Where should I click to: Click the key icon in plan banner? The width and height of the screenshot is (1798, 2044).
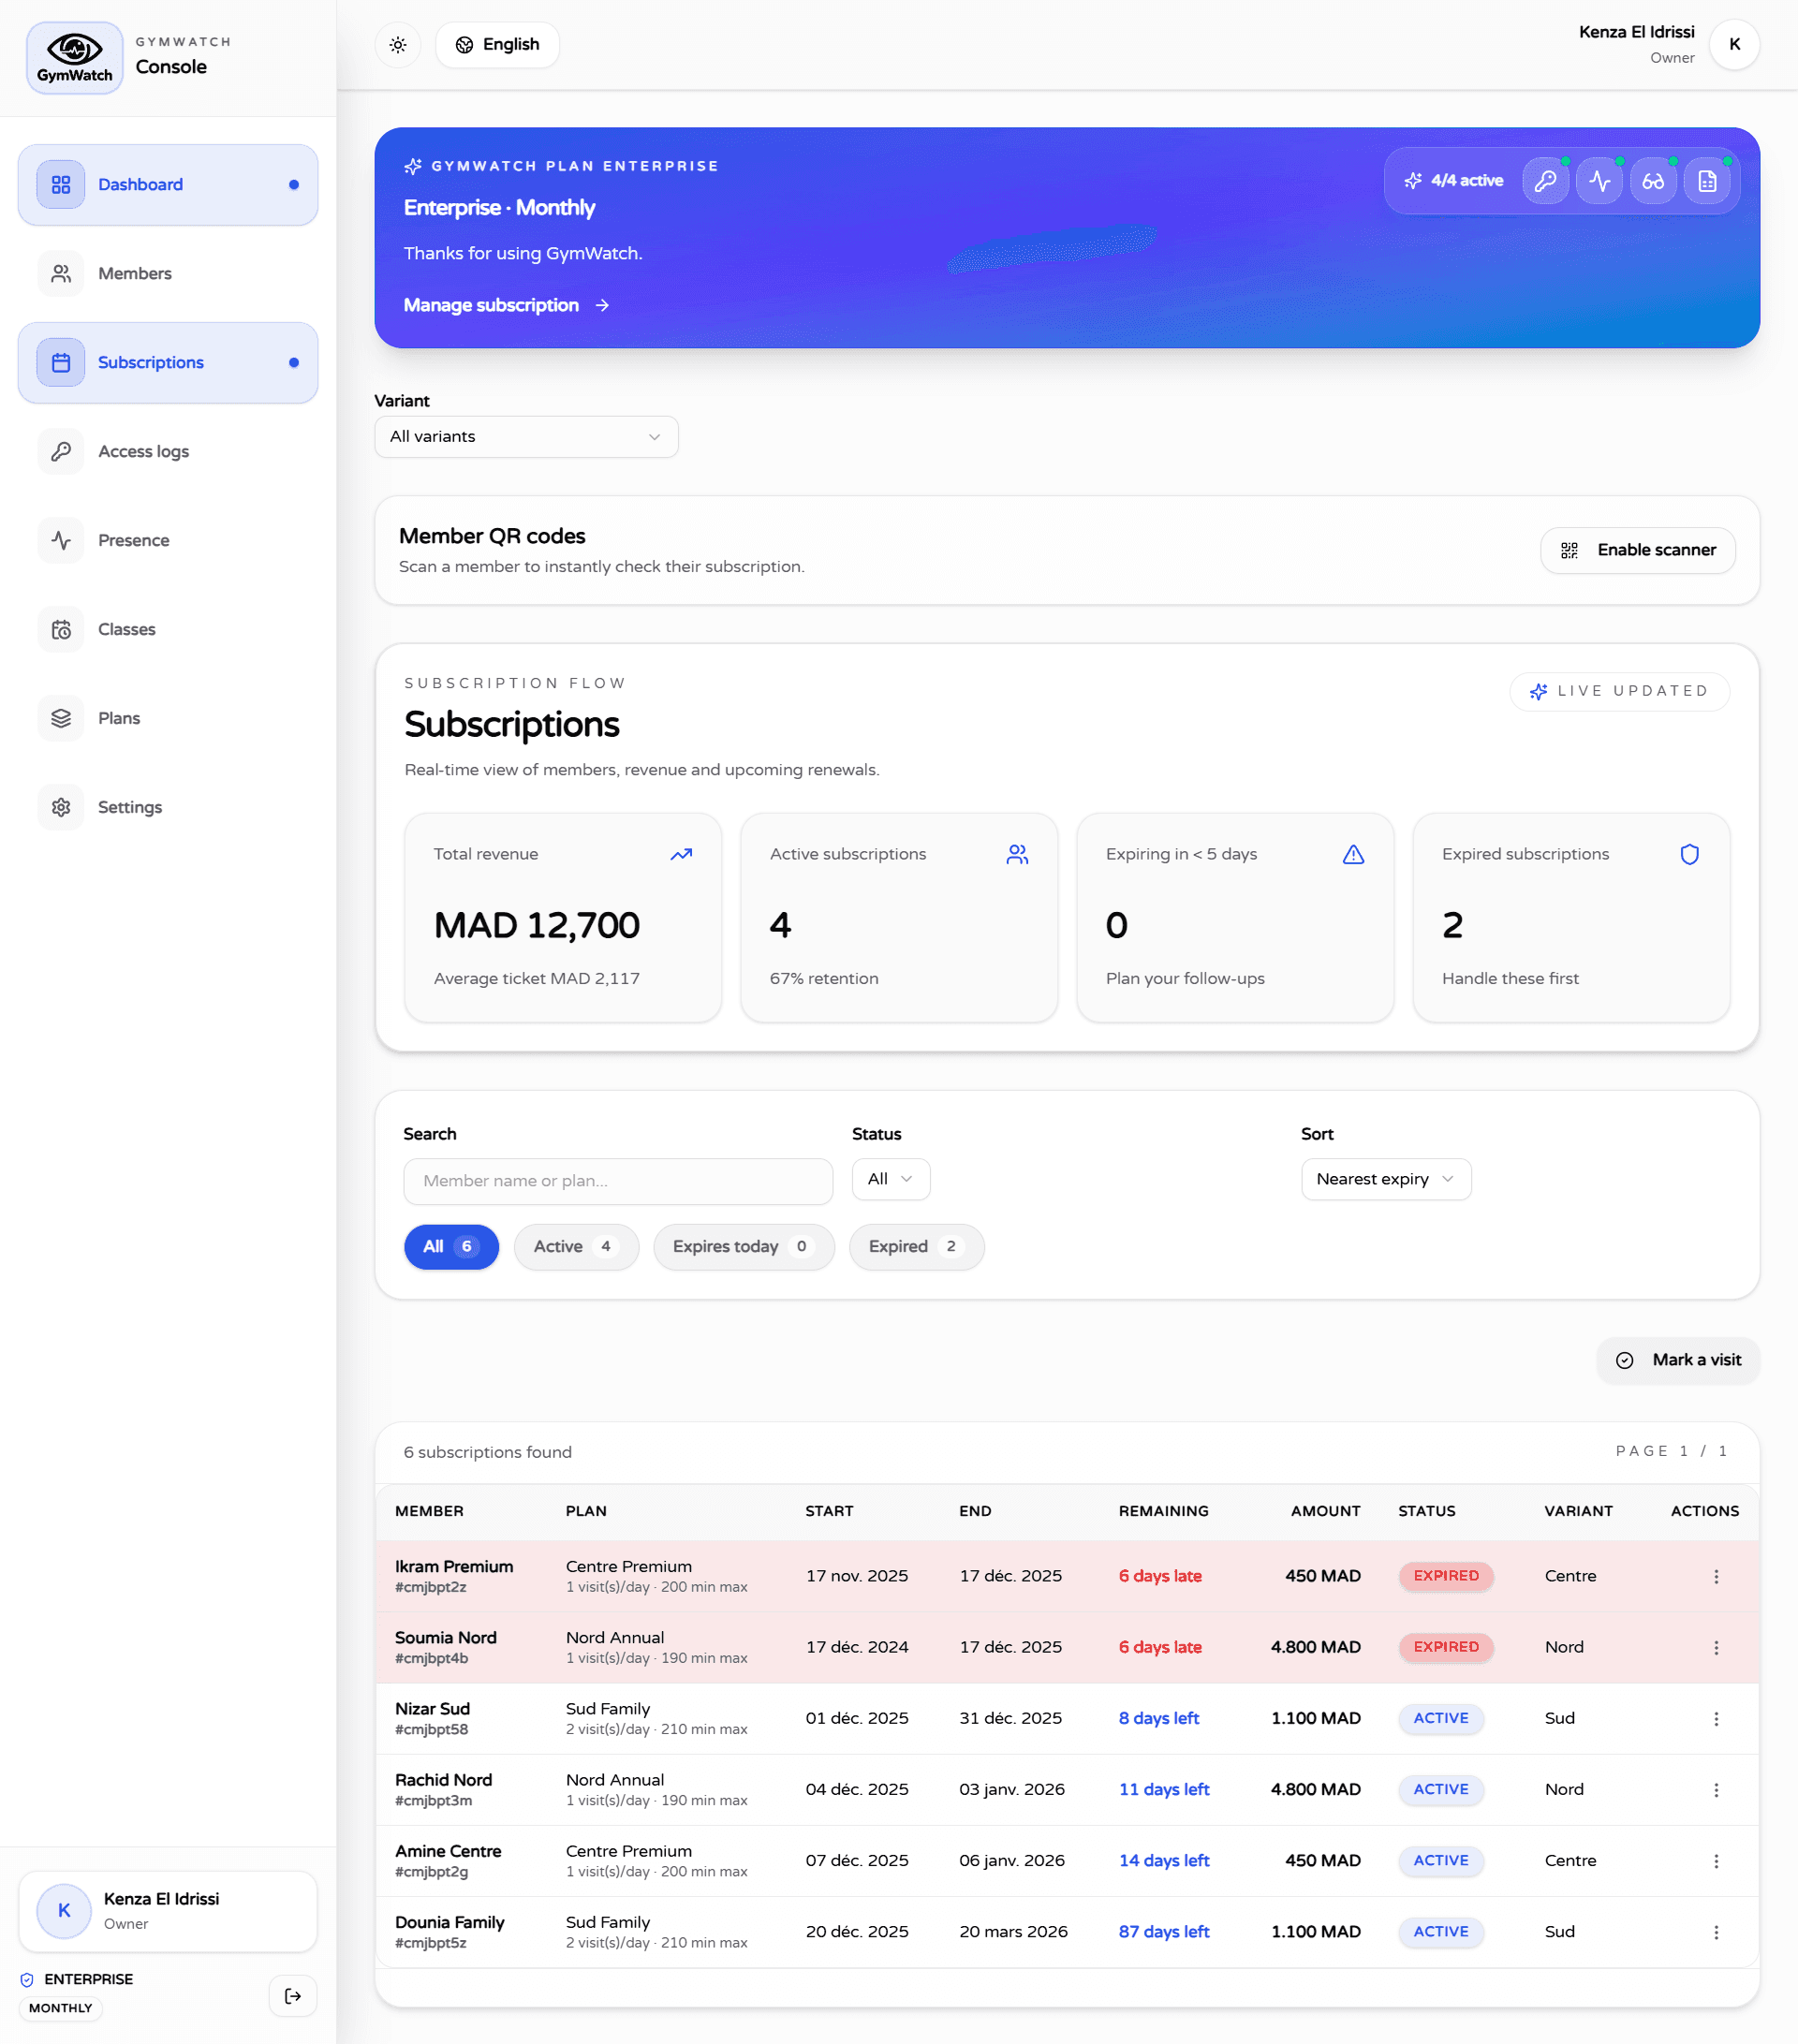point(1545,181)
